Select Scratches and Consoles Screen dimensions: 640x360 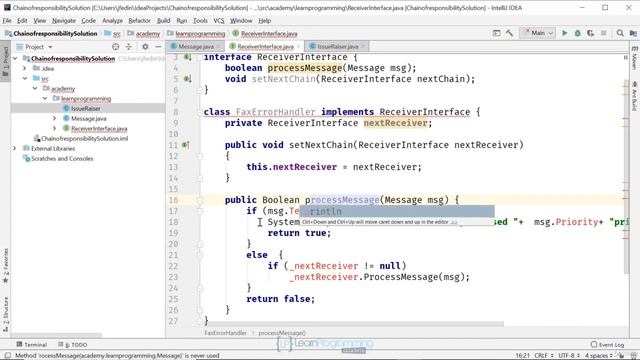pos(62,158)
